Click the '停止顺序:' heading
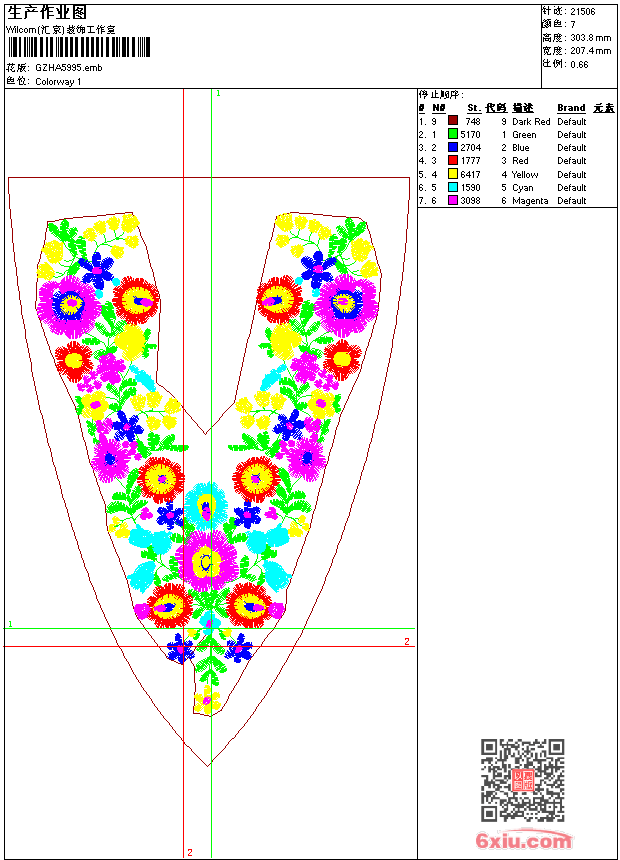620x860 pixels. [x=441, y=95]
